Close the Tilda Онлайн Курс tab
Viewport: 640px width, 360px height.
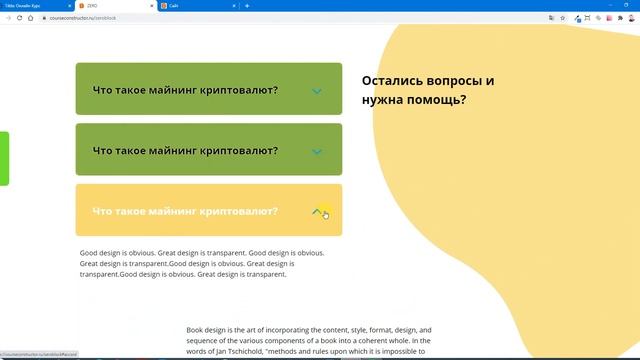[69, 6]
